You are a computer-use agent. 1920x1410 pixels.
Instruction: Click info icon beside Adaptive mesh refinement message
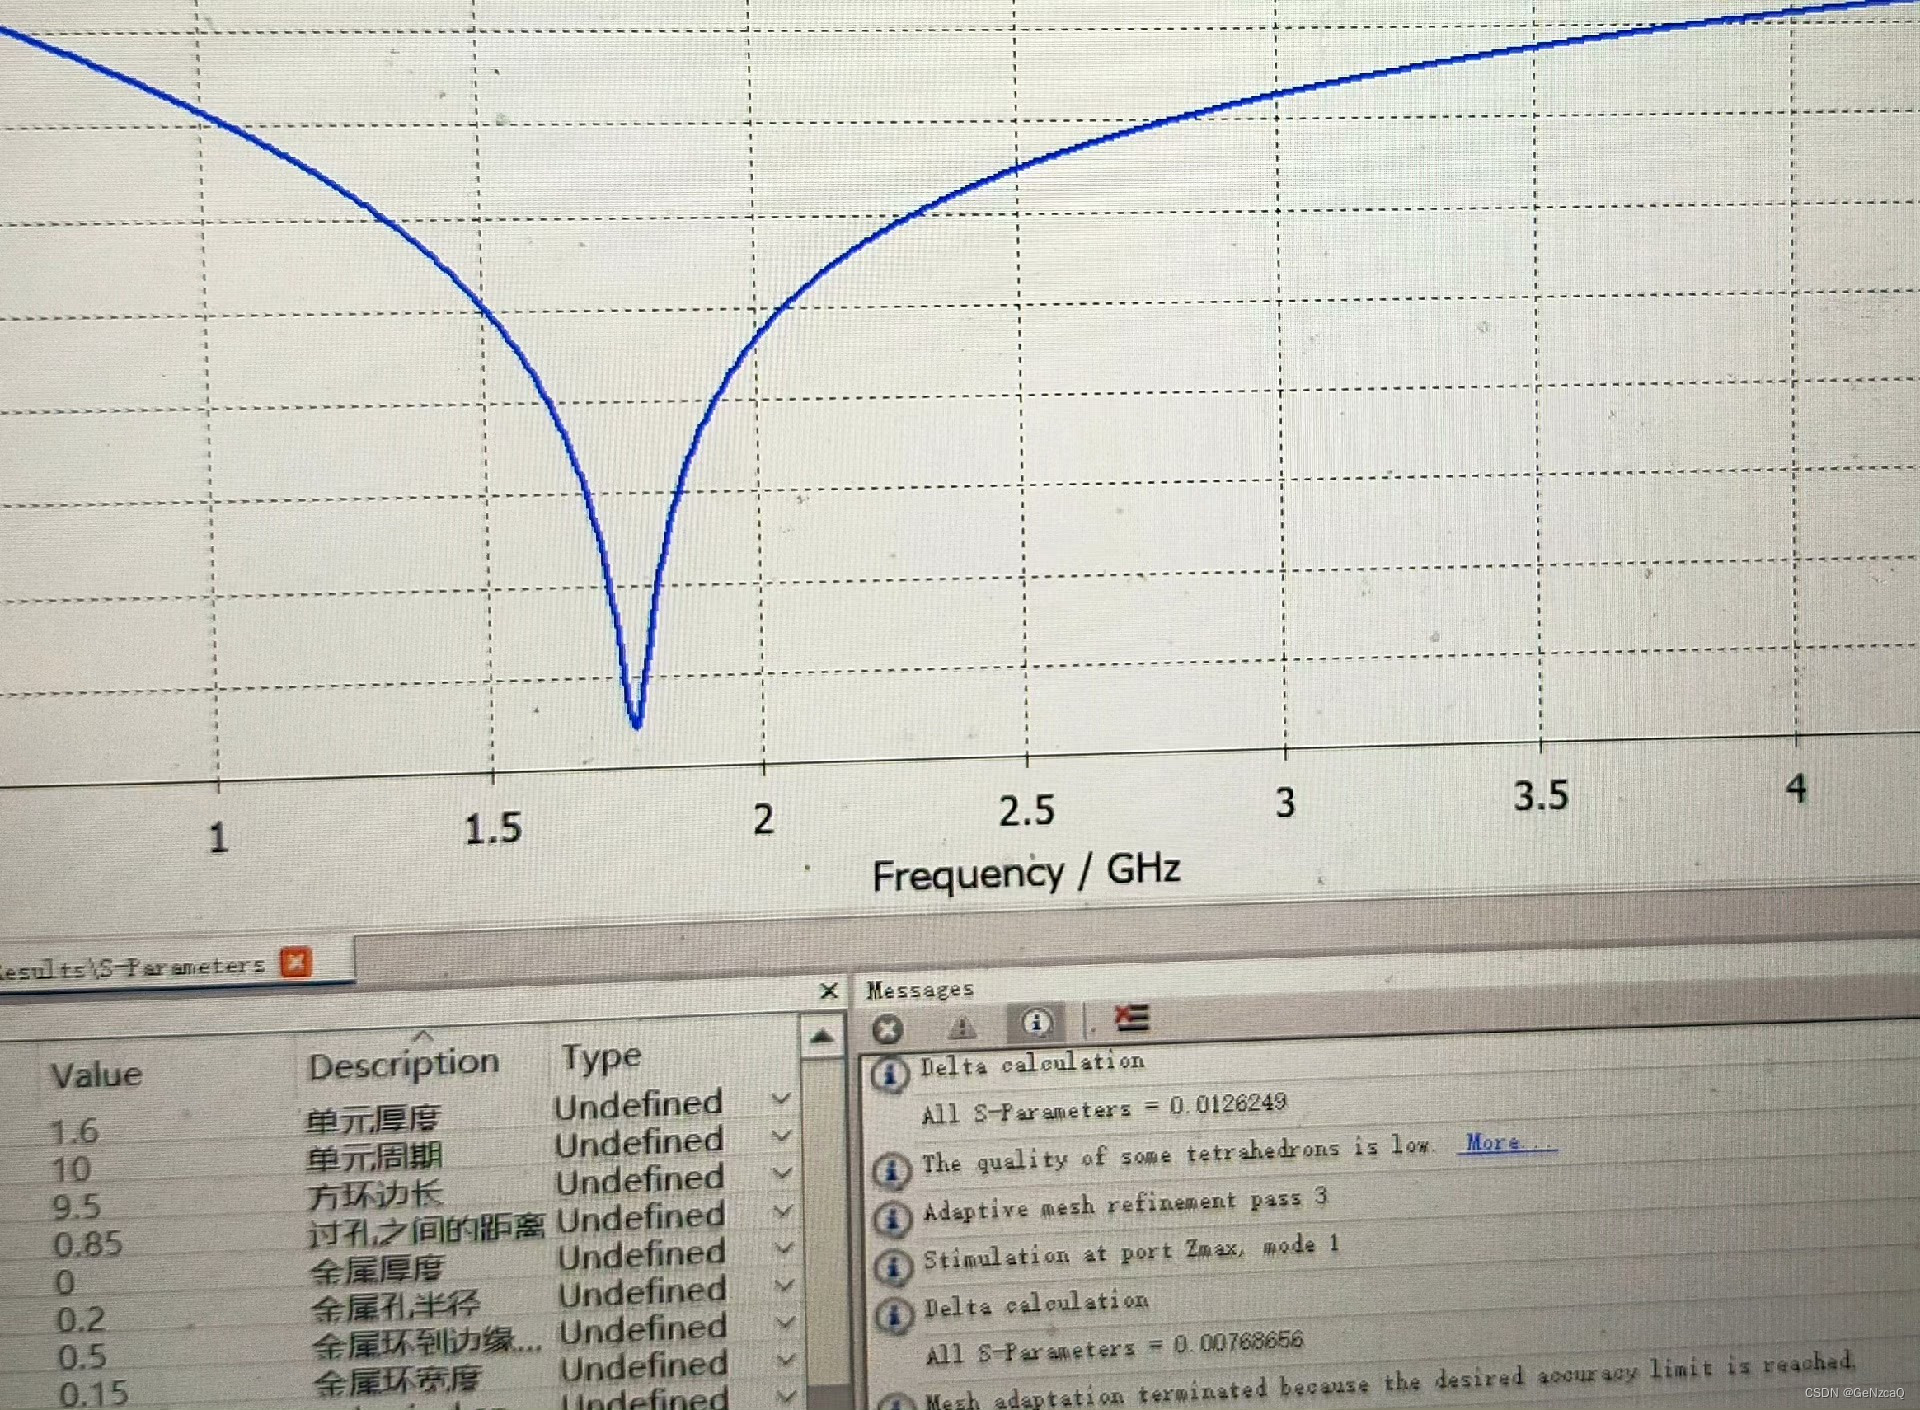pyautogui.click(x=892, y=1217)
